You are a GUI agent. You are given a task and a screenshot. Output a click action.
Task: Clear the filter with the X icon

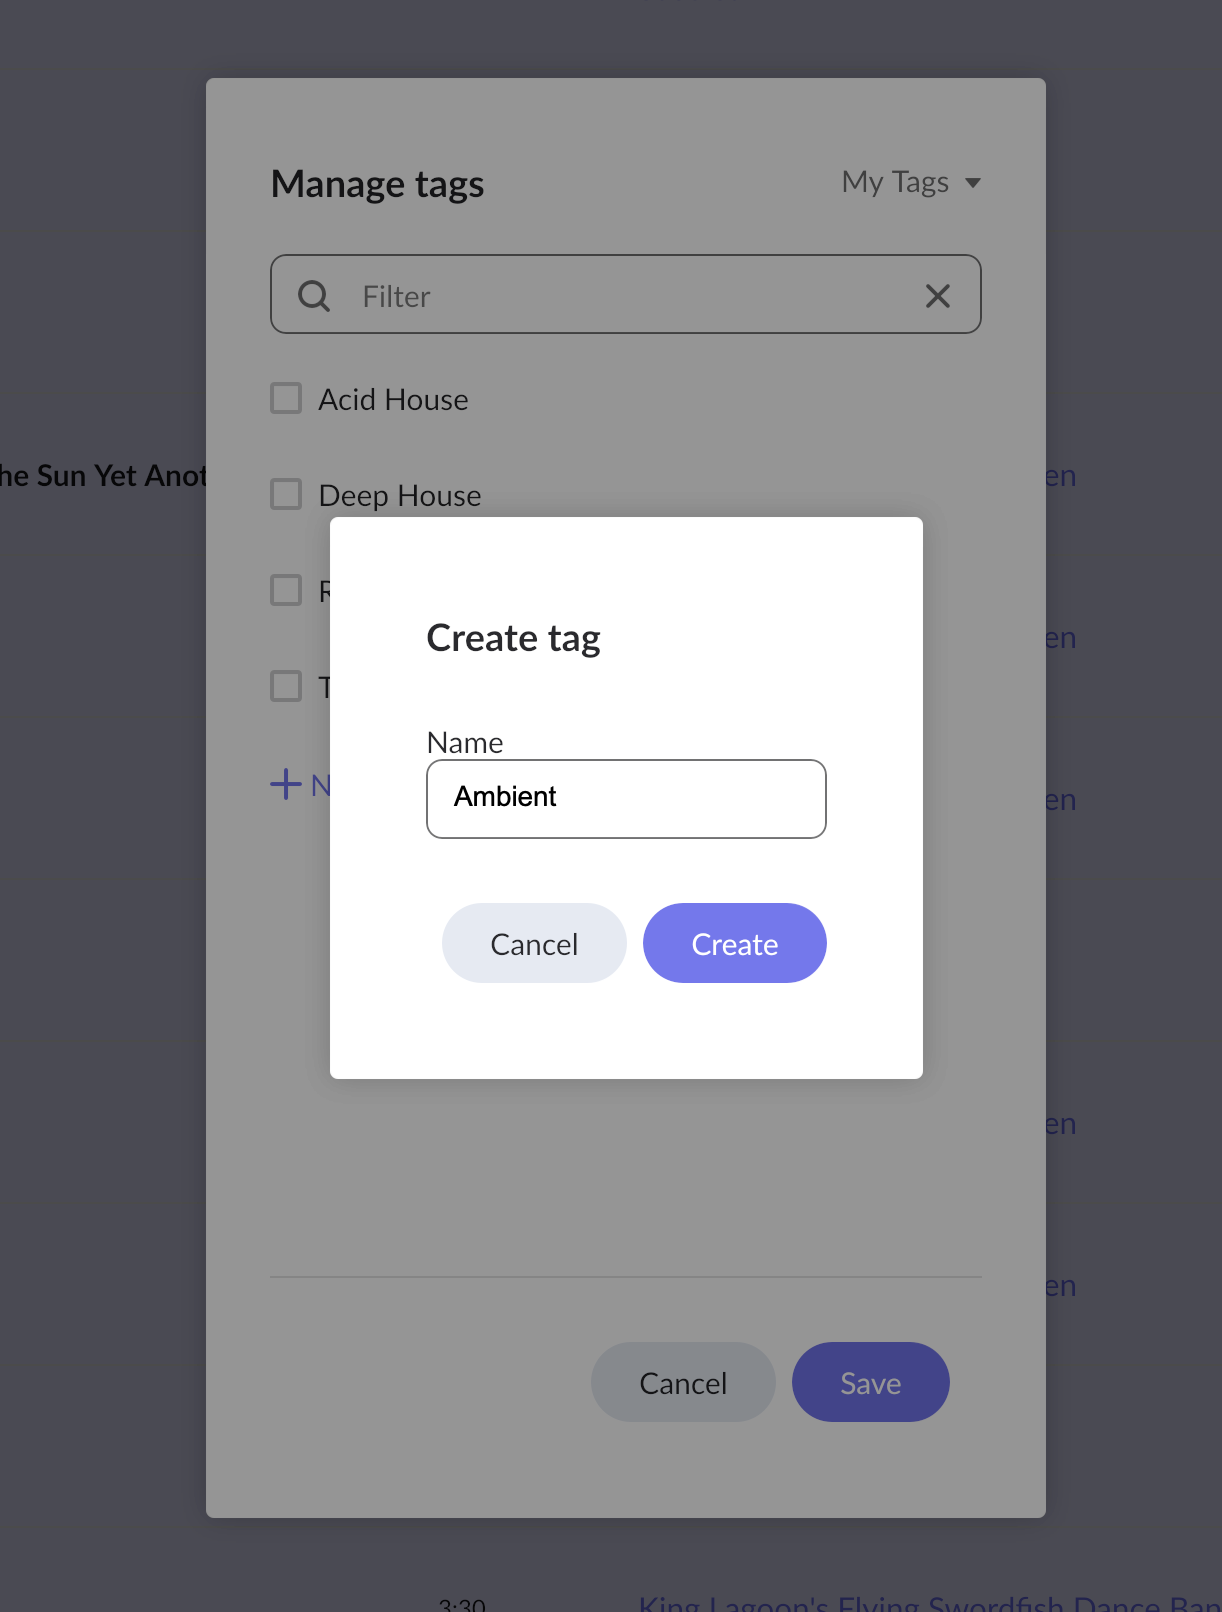[937, 296]
